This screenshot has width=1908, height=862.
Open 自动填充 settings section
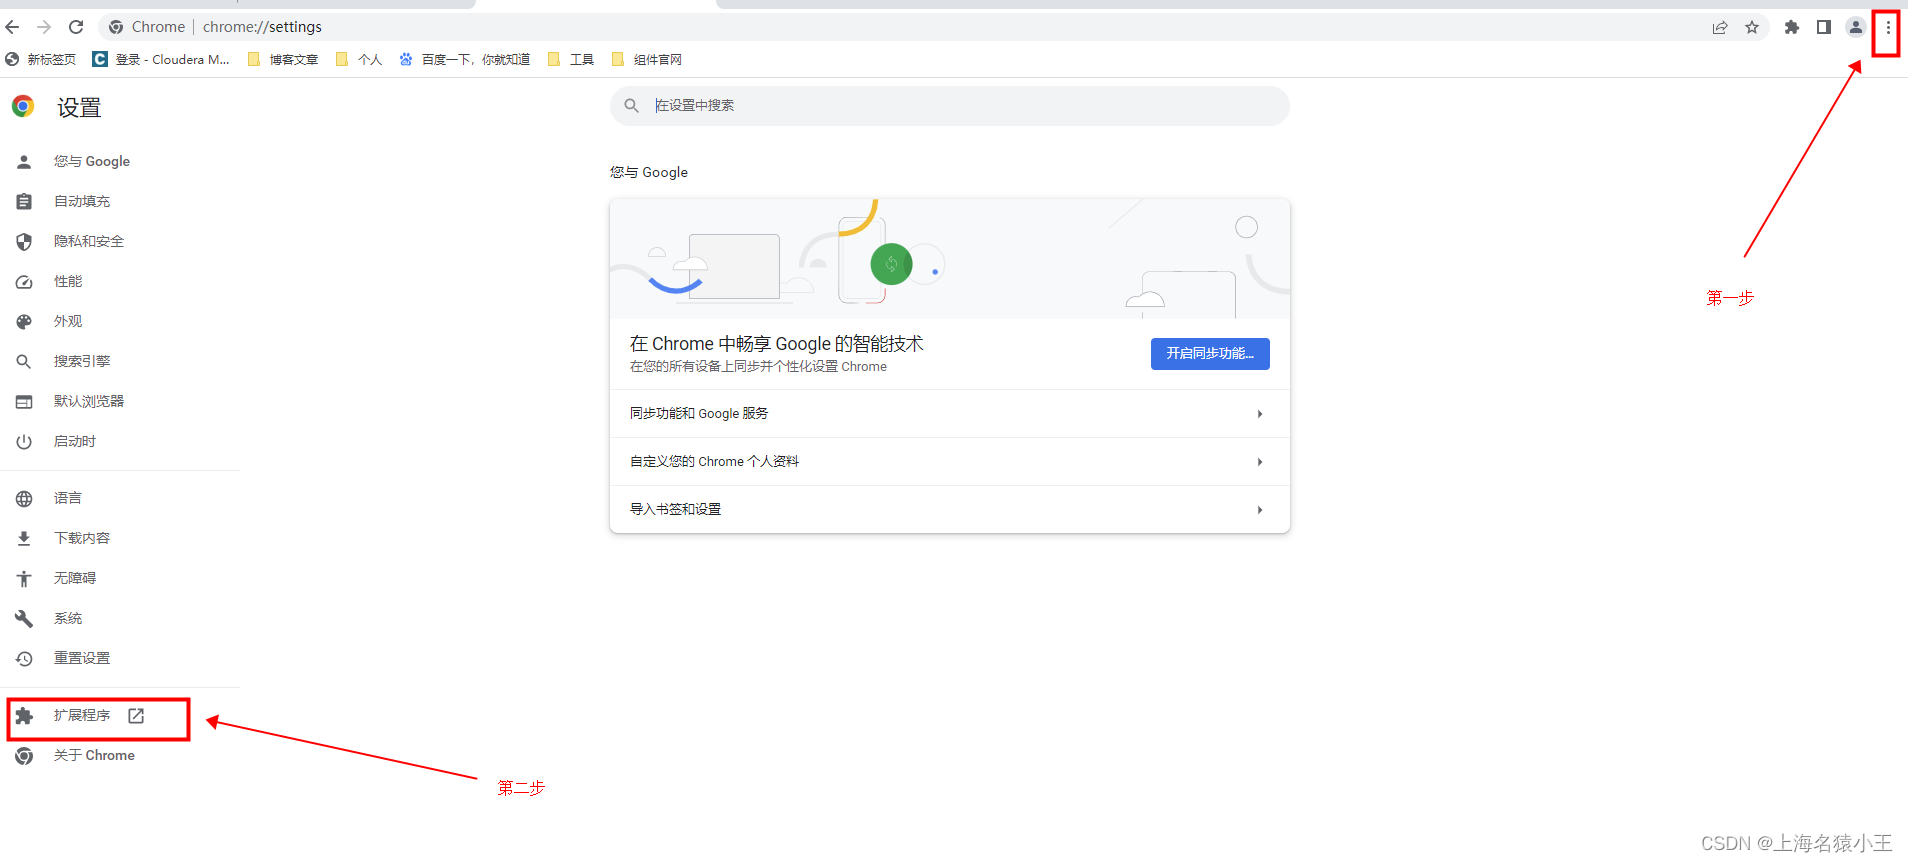click(82, 201)
